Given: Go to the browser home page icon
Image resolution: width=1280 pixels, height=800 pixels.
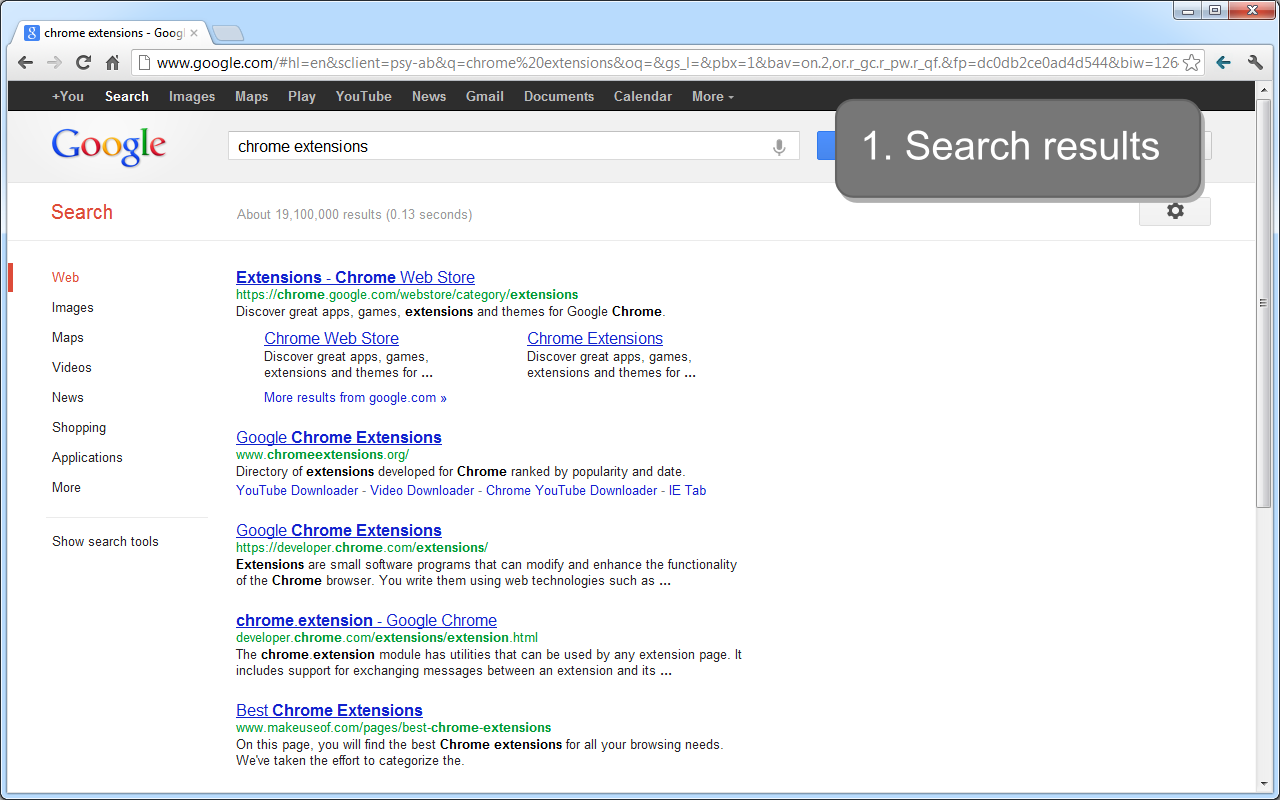Looking at the screenshot, I should pyautogui.click(x=112, y=62).
